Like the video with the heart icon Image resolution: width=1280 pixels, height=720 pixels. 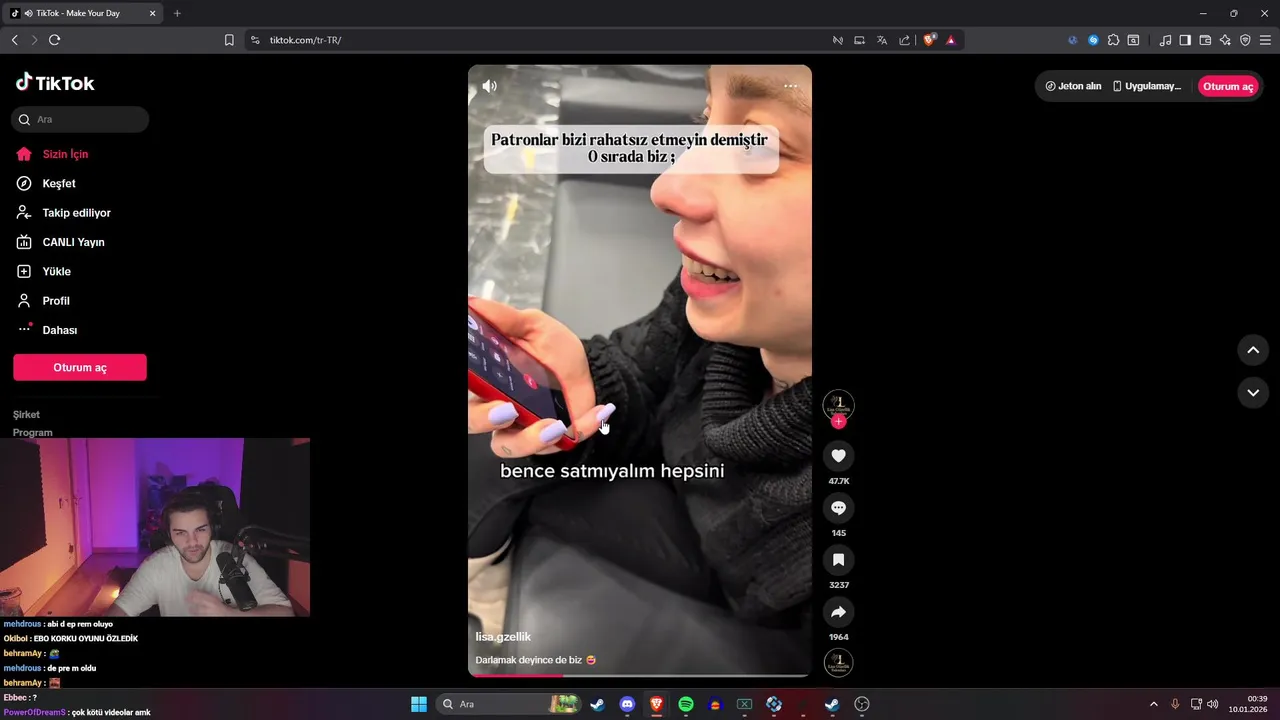click(838, 456)
